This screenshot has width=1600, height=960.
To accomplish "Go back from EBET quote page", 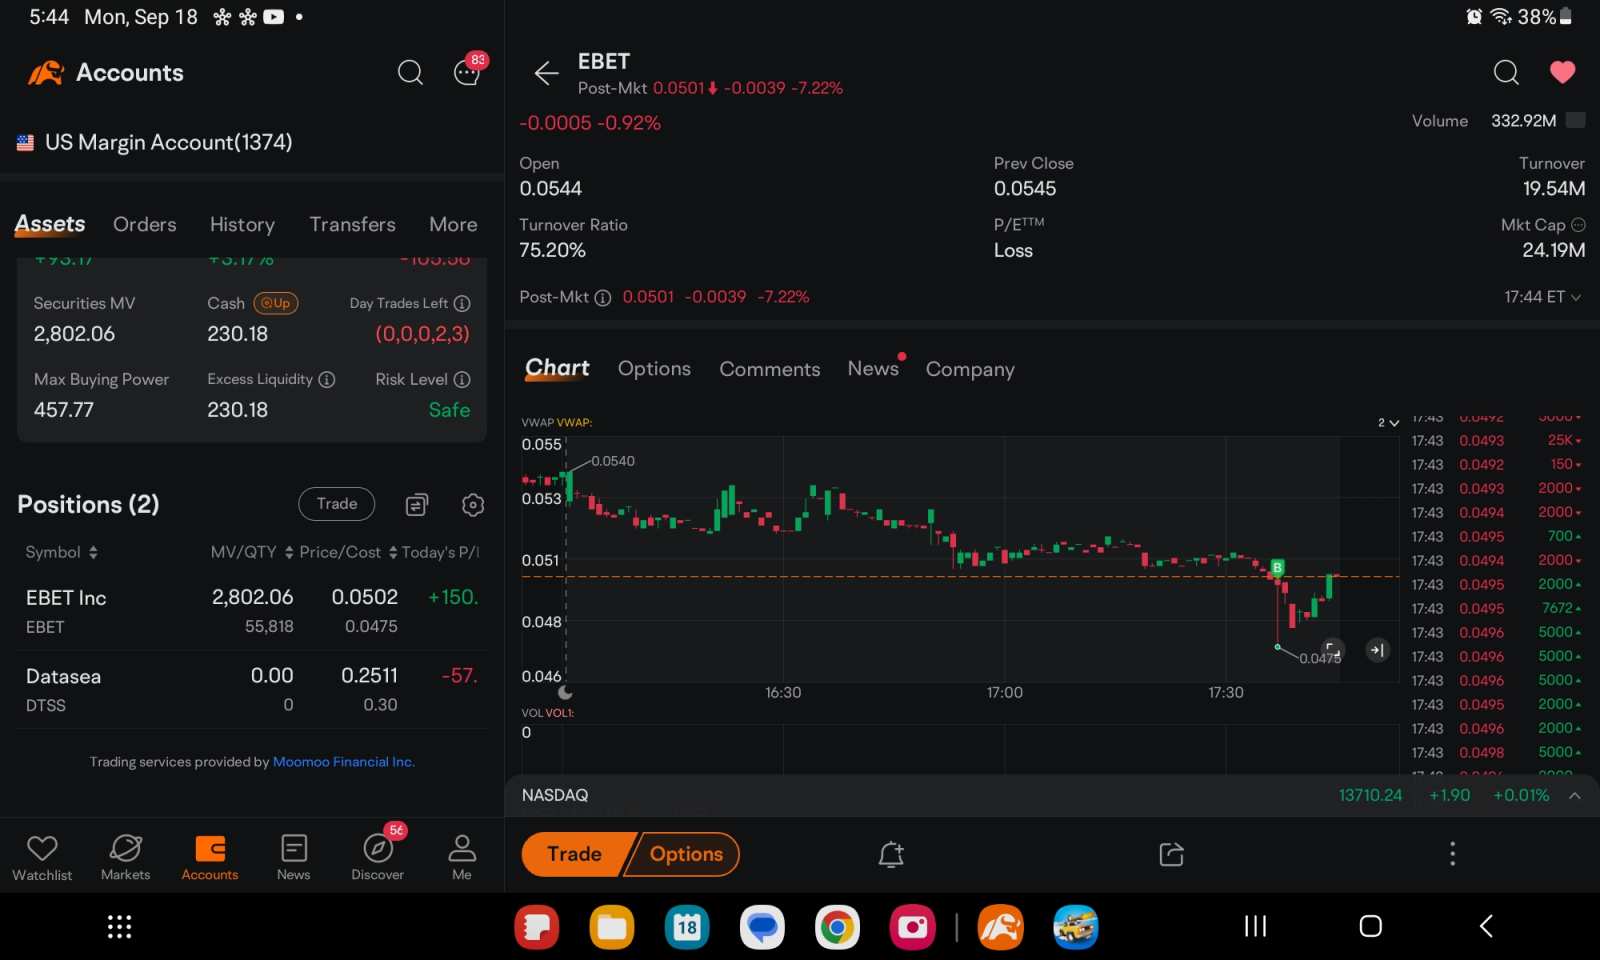I will pyautogui.click(x=546, y=73).
